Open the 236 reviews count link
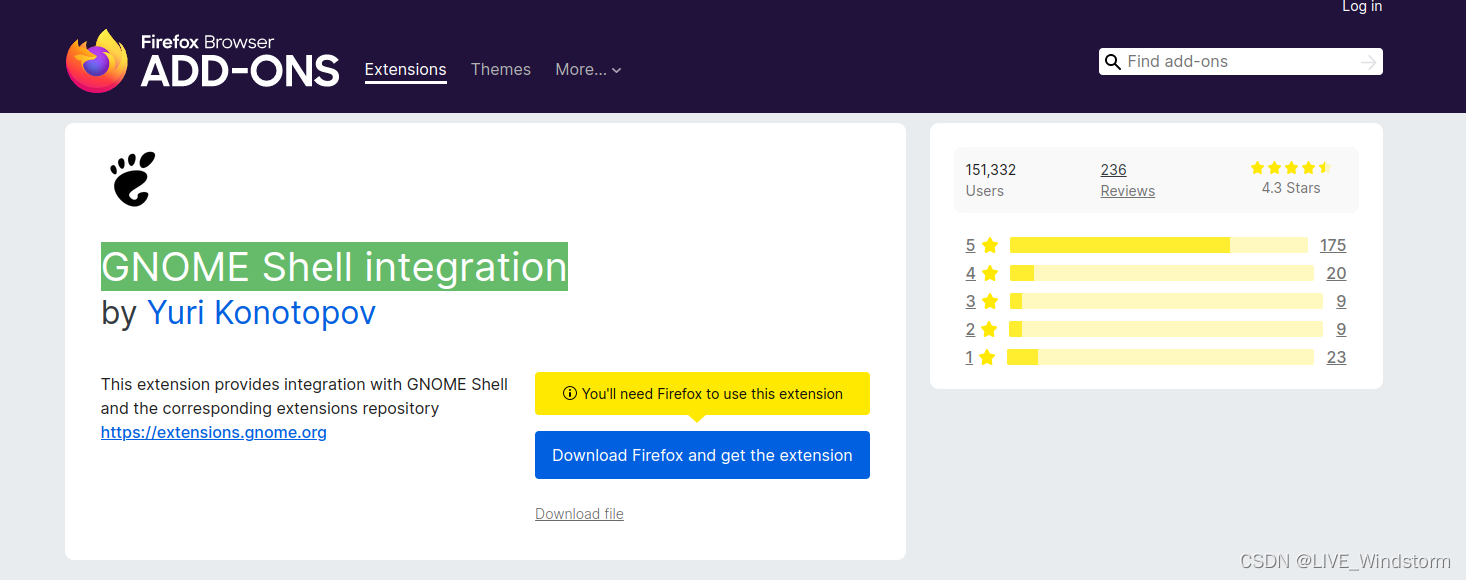Viewport: 1466px width, 580px height. click(1114, 170)
